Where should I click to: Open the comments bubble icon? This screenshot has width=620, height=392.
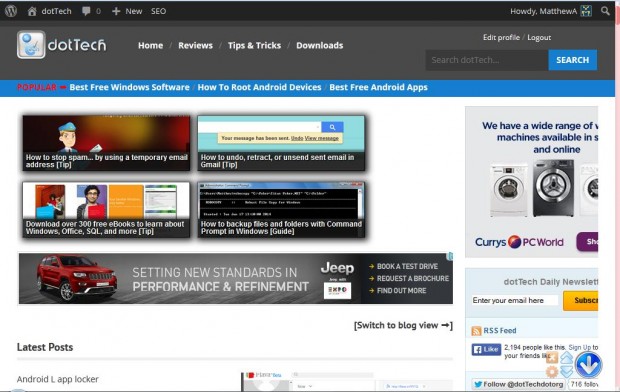[86, 11]
